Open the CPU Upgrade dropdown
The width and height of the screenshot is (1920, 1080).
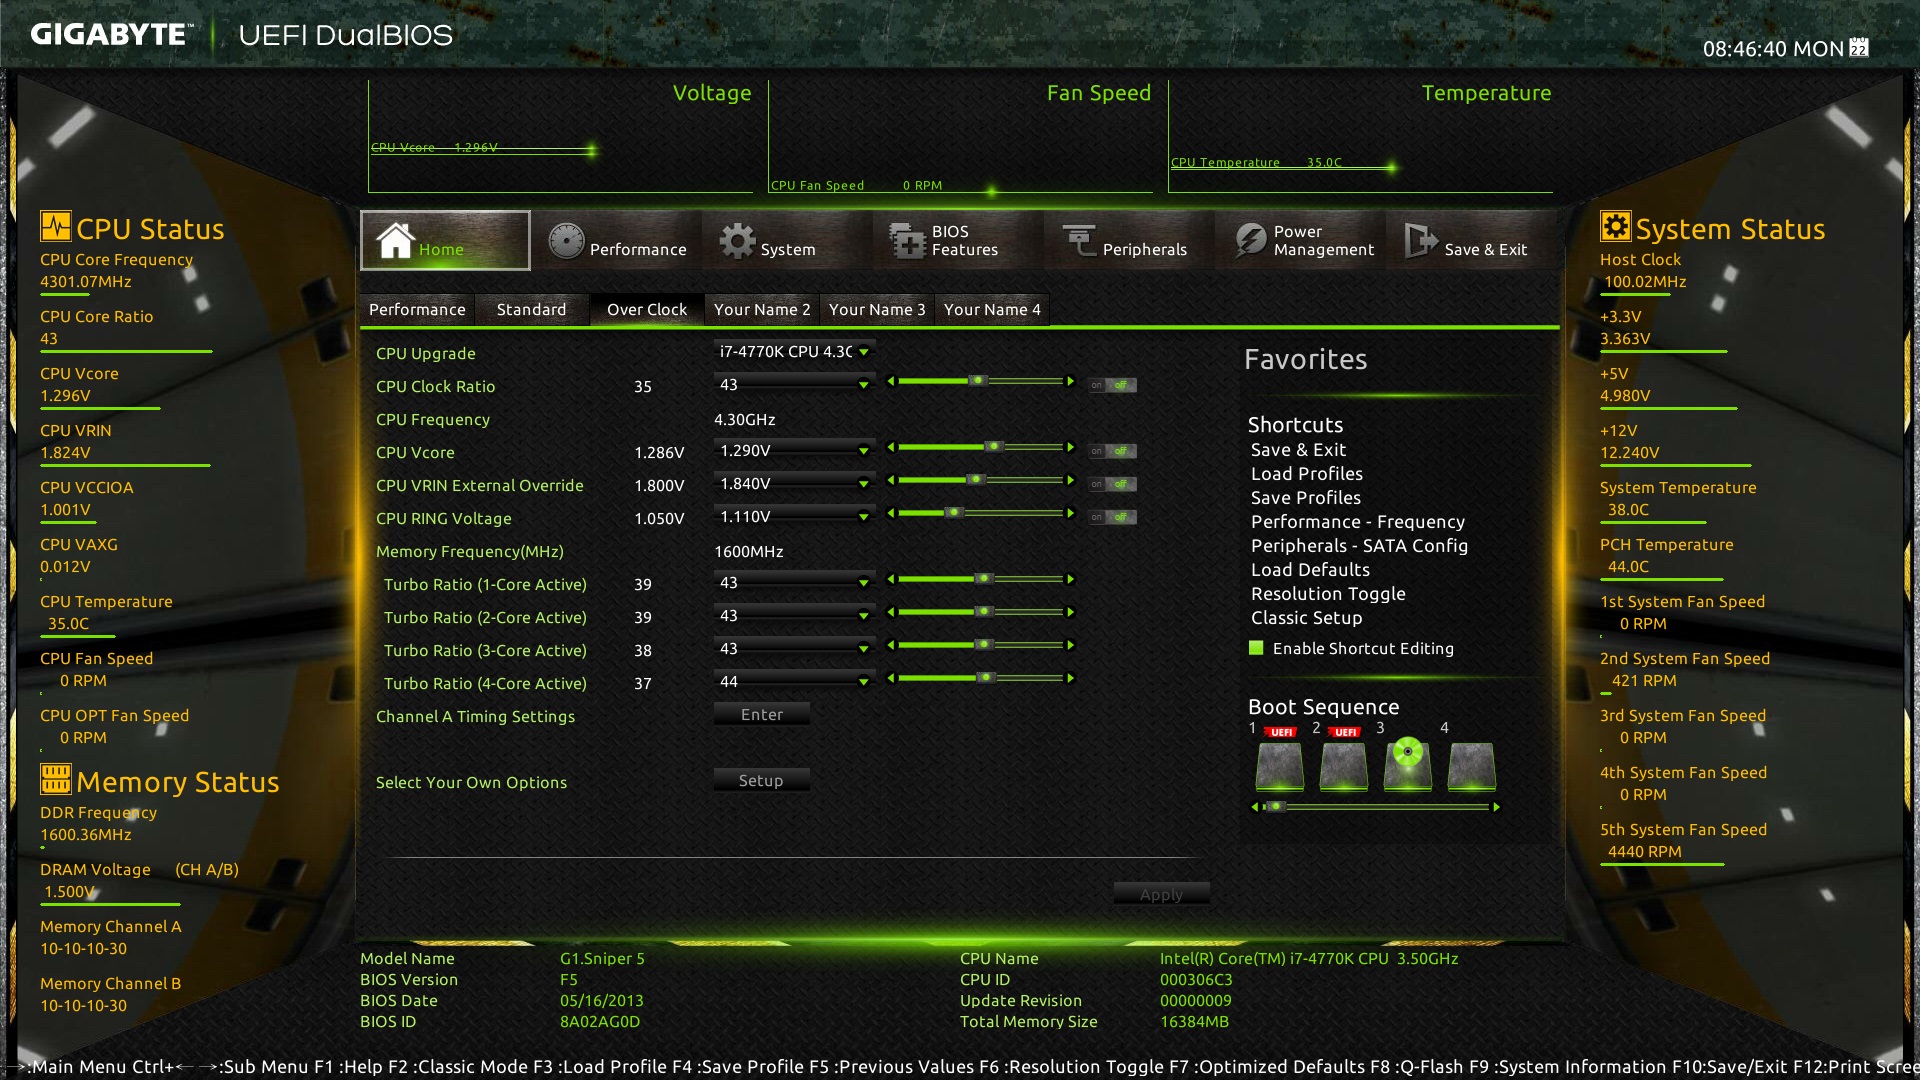tap(864, 352)
